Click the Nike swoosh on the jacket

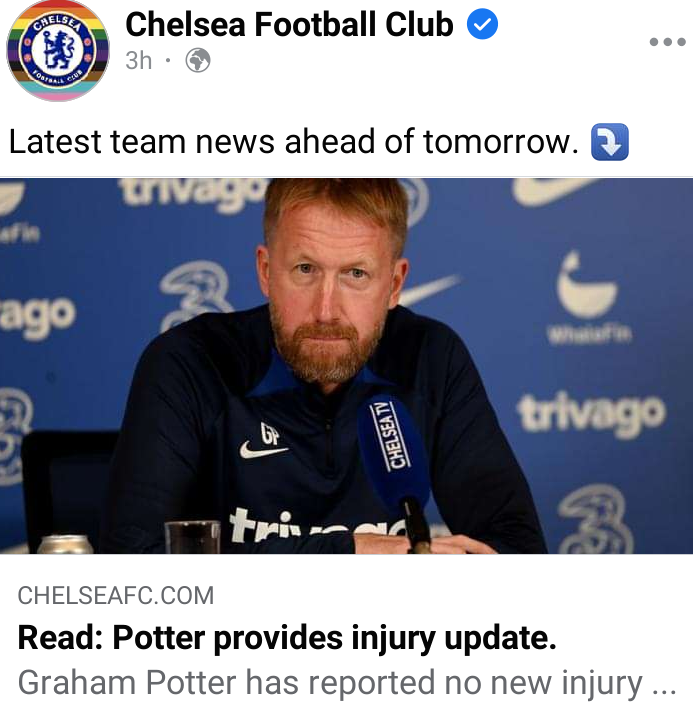click(263, 450)
